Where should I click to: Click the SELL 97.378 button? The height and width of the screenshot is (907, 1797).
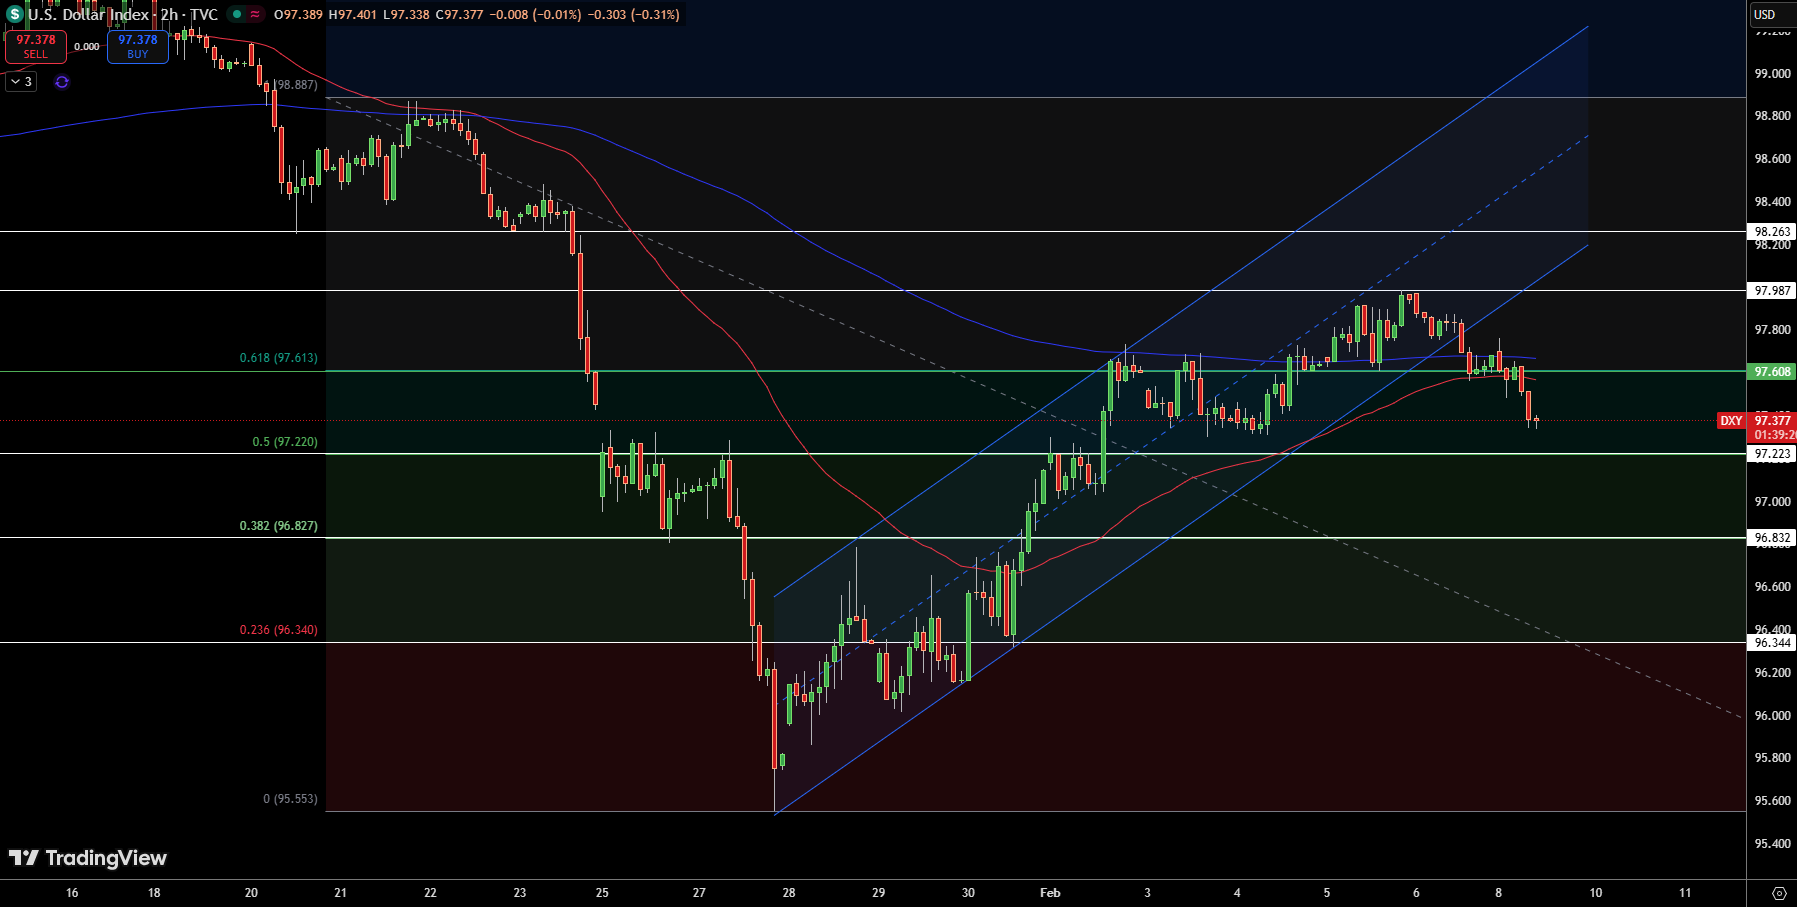coord(36,46)
